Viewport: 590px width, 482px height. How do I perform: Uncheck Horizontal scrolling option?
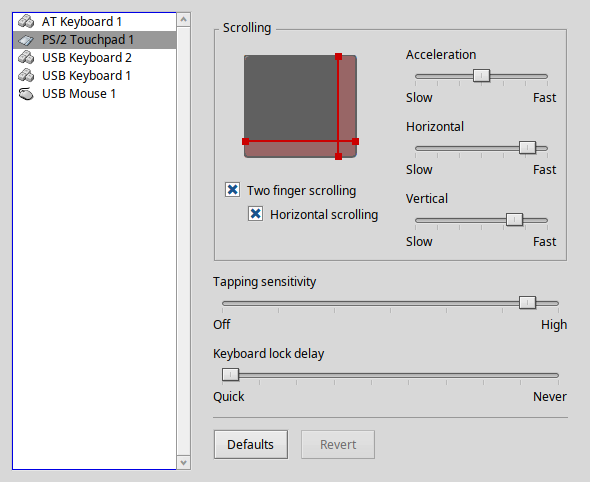point(255,214)
